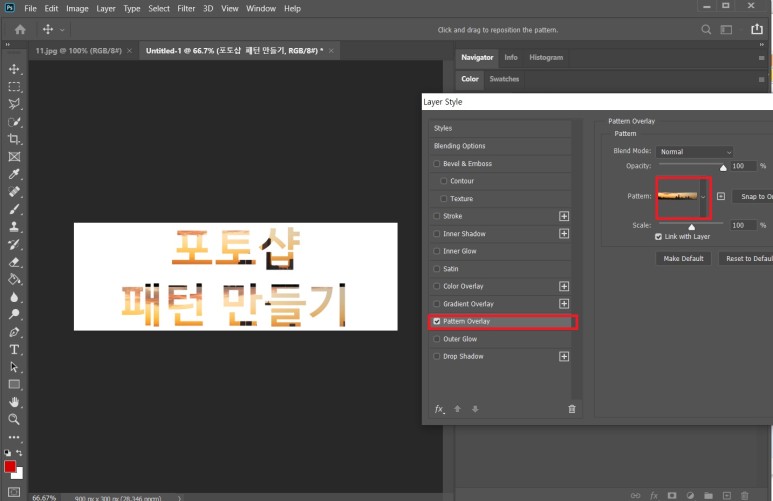
Task: Select the Zoom tool
Action: coord(14,419)
